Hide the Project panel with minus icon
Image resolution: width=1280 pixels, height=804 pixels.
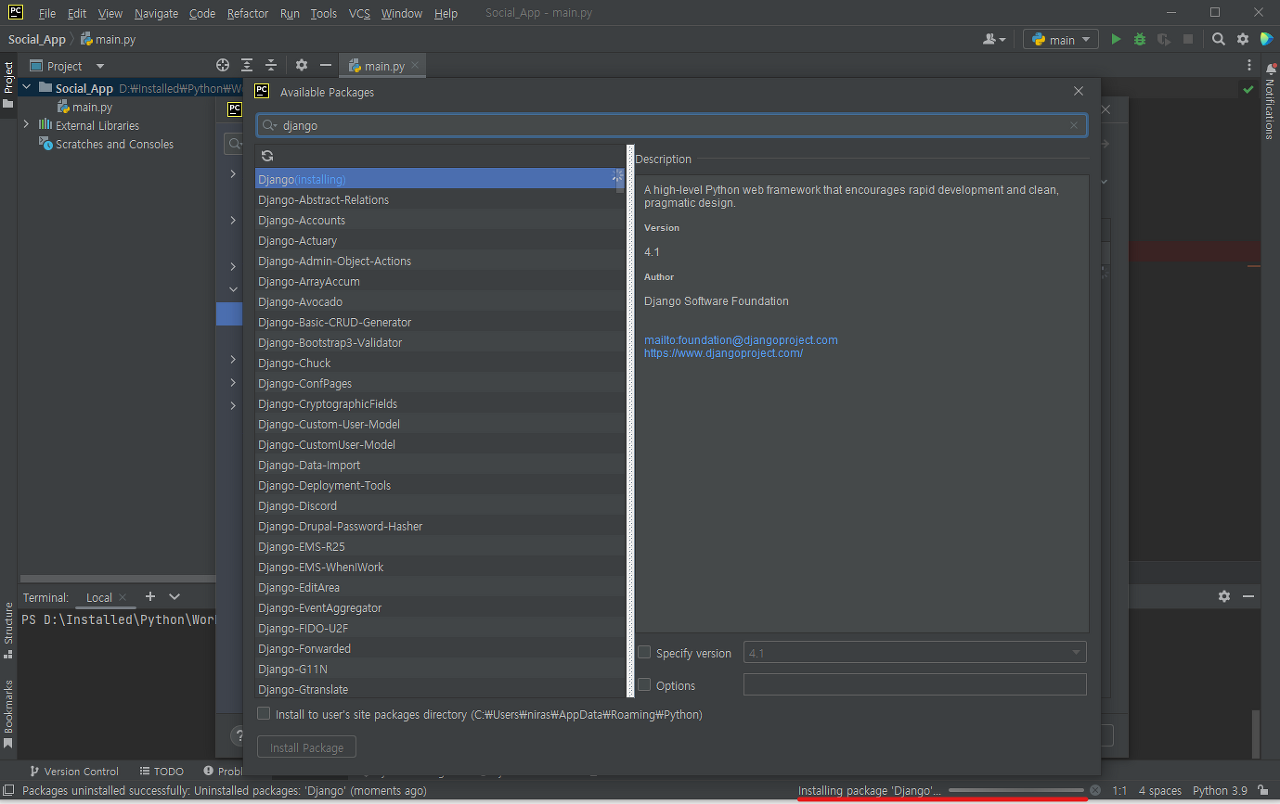[325, 65]
